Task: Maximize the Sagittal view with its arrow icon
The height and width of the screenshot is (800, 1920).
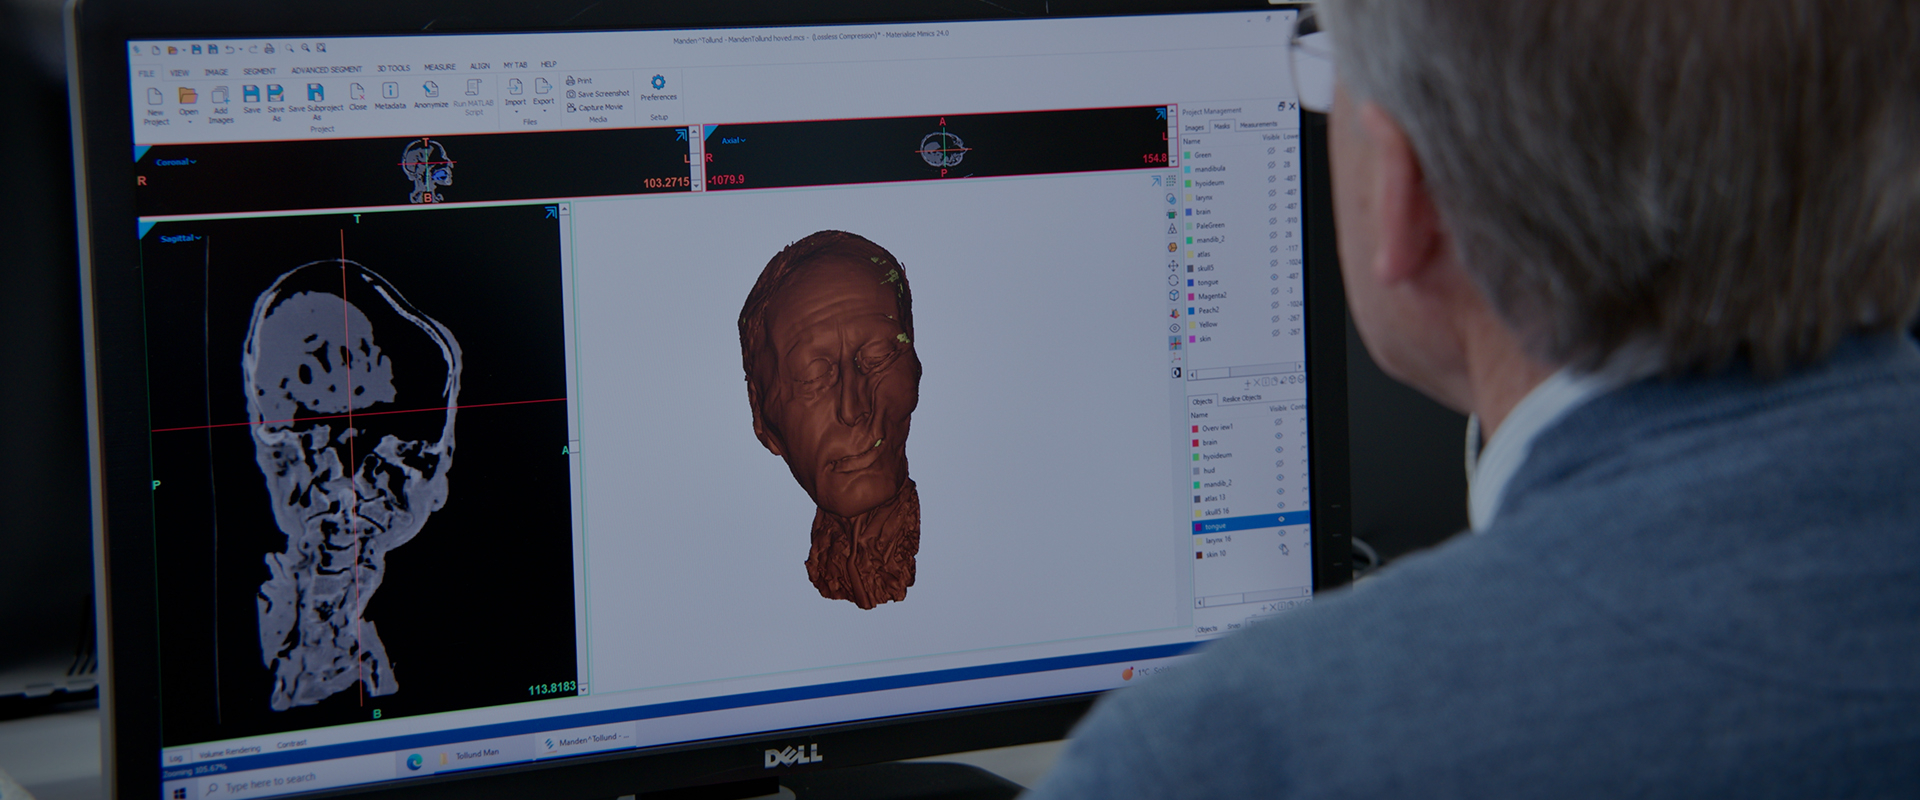Action: [x=550, y=213]
